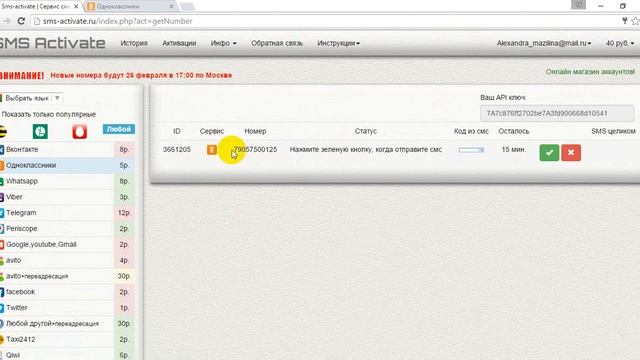Select Whatsapp service row
This screenshot has height=360, width=640.
67,181
